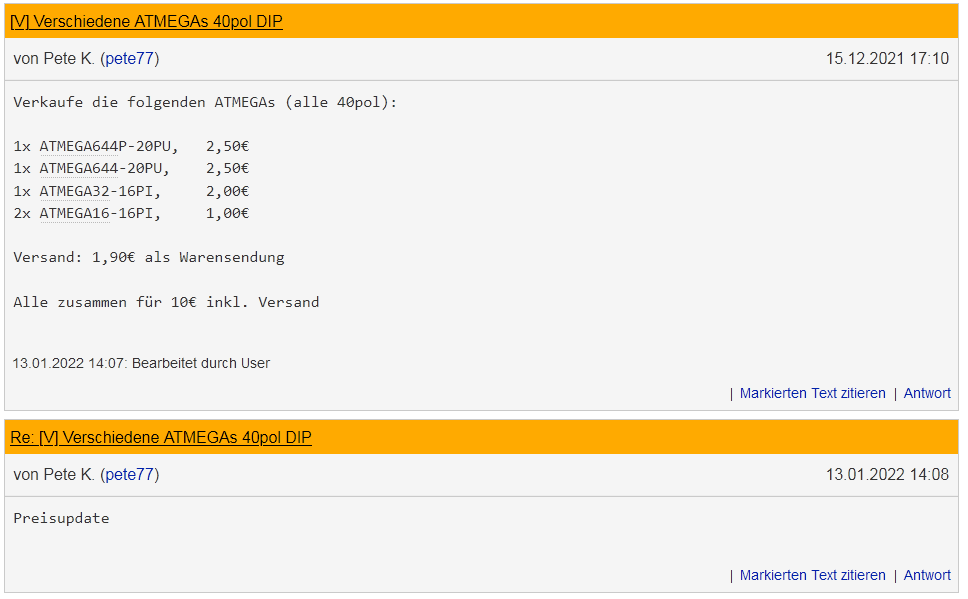968x599 pixels.
Task: Click the 'Preisupdate' message text
Action: pos(61,519)
